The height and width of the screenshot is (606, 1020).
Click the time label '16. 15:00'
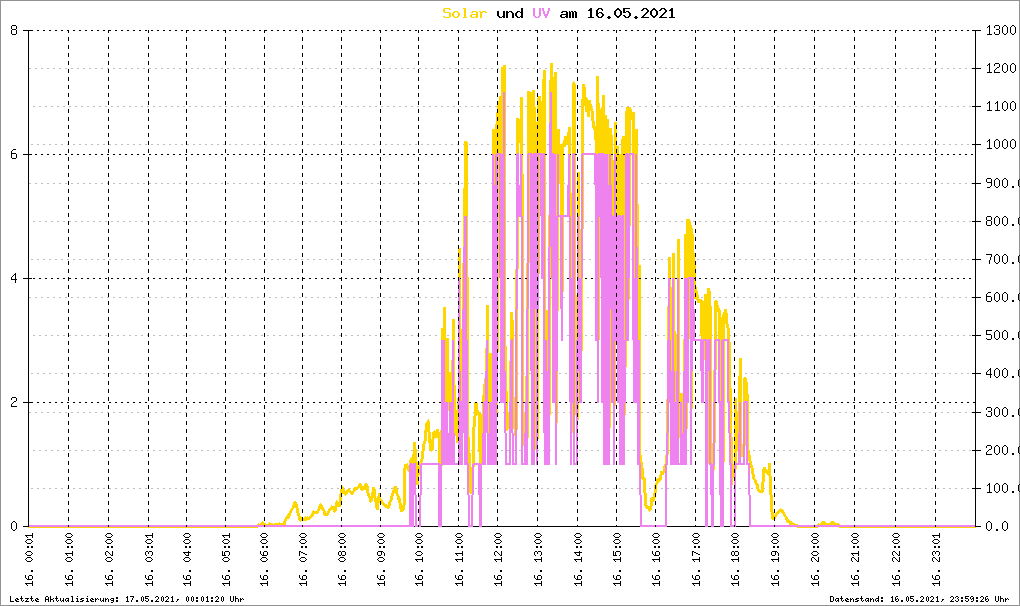point(617,560)
